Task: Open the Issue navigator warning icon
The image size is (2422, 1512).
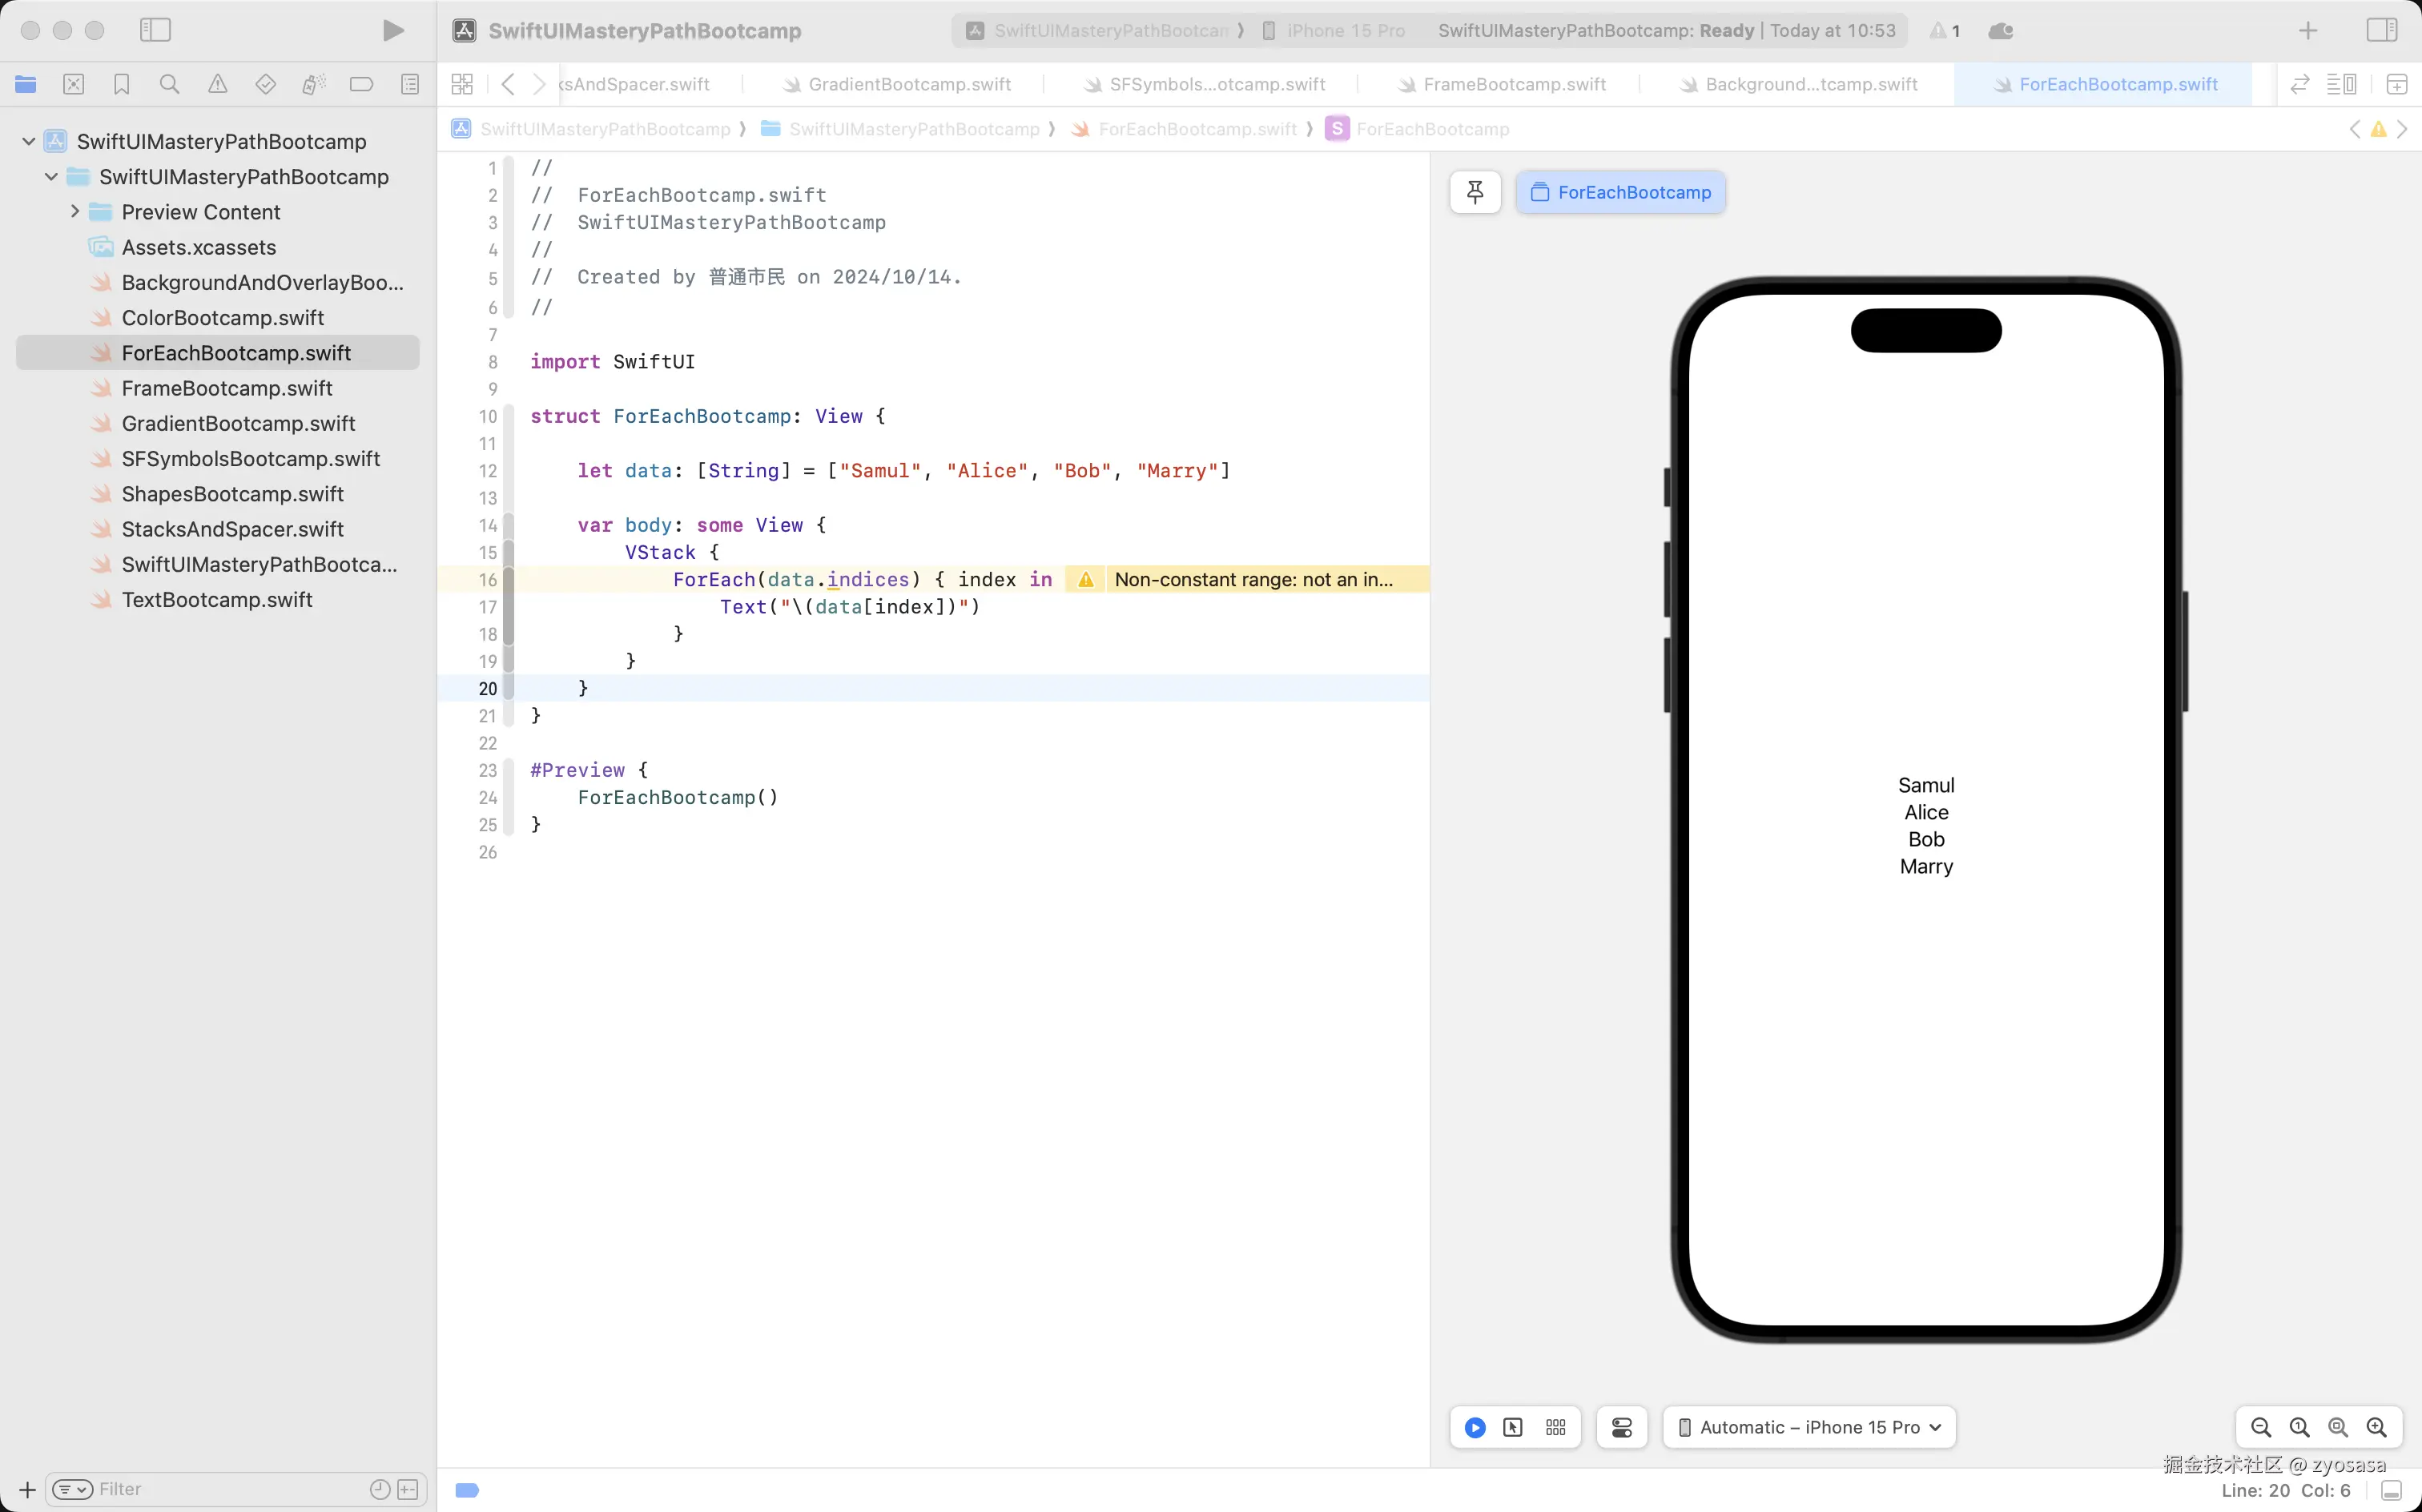Action: pyautogui.click(x=217, y=85)
